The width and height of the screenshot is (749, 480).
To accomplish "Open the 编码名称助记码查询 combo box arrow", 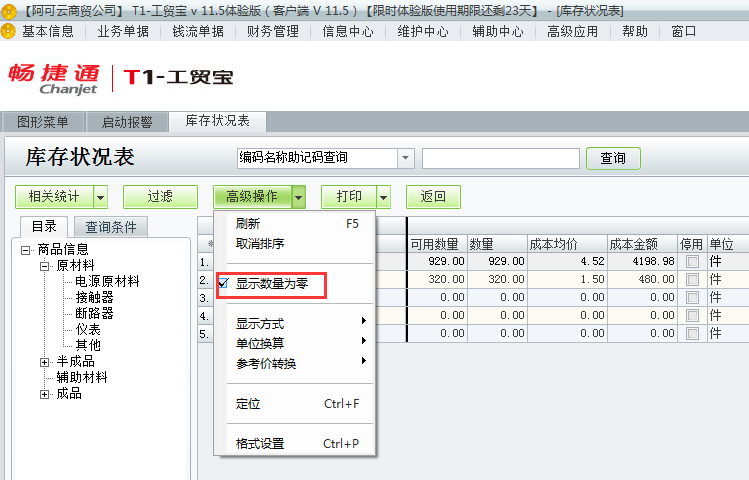I will (406, 158).
